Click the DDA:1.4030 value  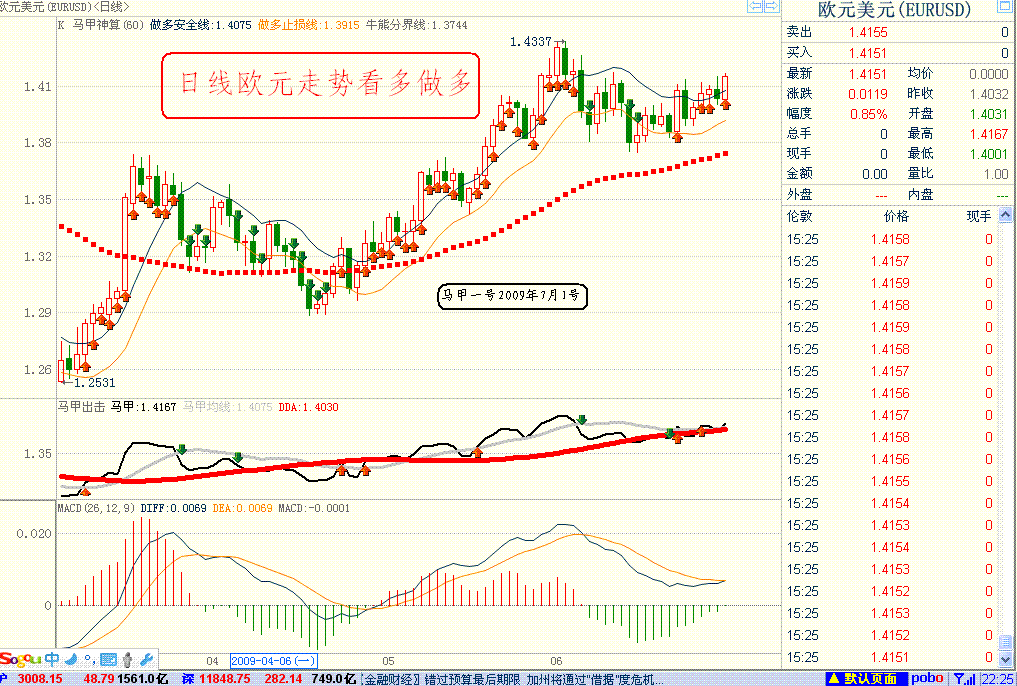click(308, 407)
